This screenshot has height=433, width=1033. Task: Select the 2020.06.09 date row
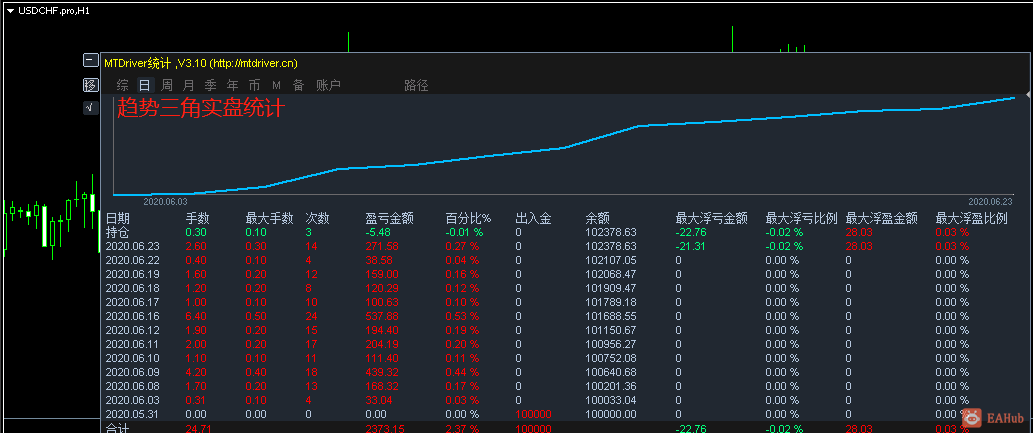133,372
